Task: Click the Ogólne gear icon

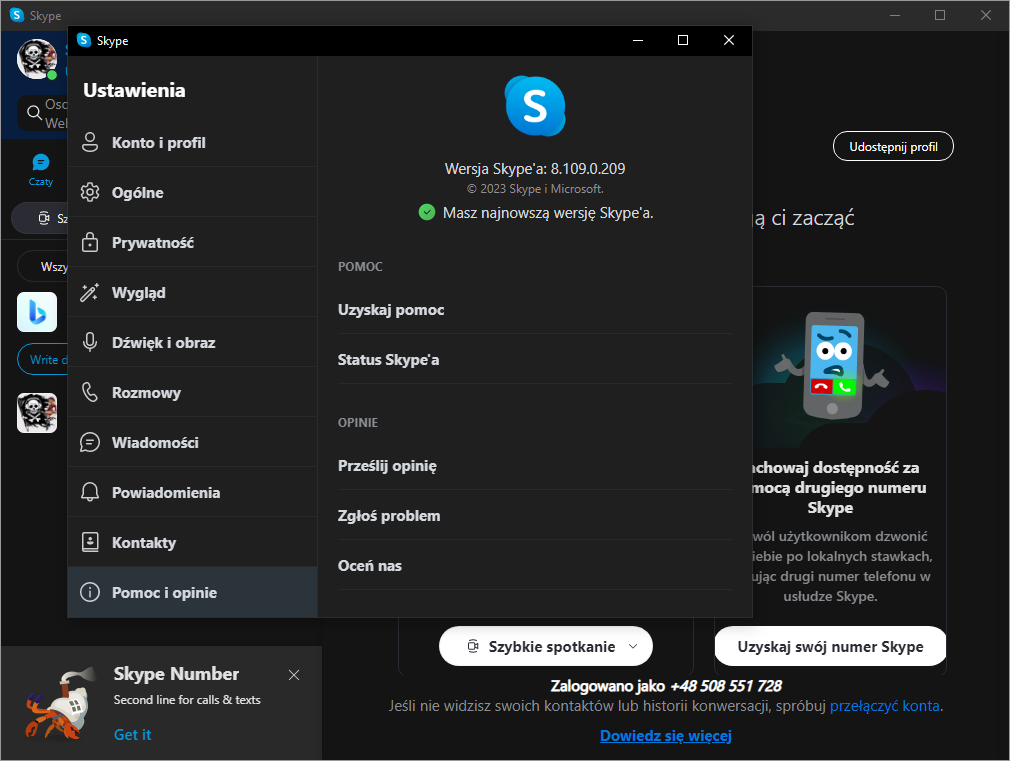Action: [x=90, y=192]
